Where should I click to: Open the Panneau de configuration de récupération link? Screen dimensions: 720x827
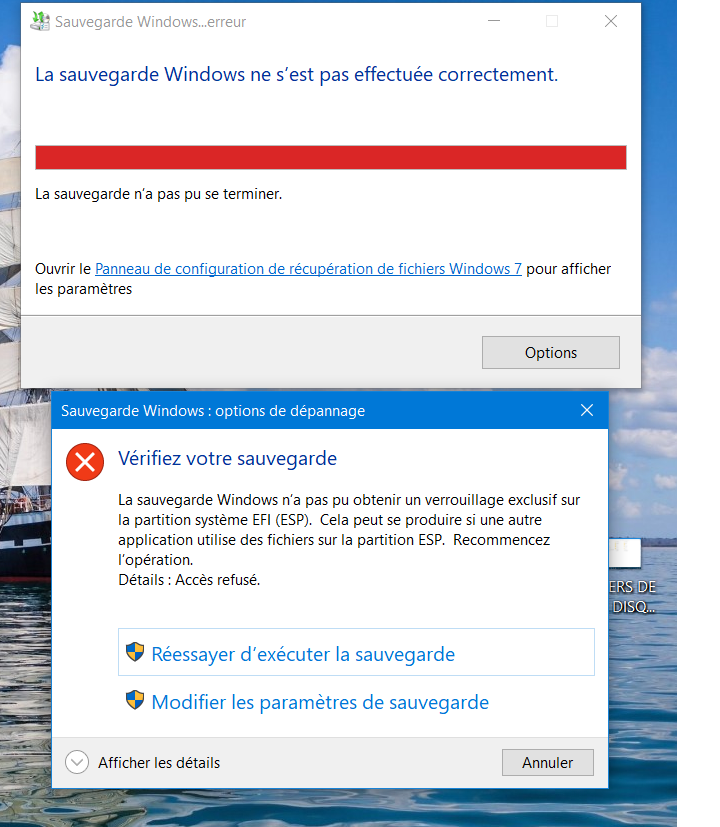[x=308, y=269]
